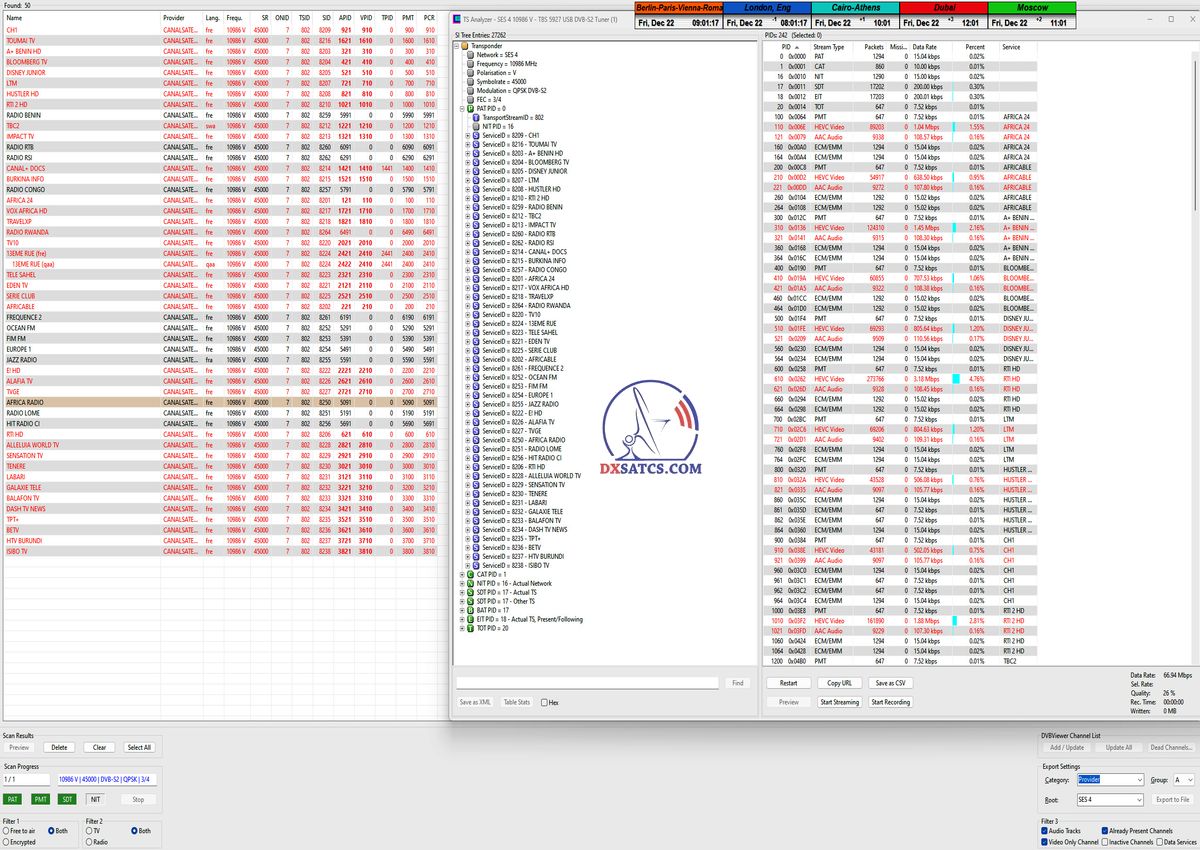Screen dimensions: 1200x850
Task: Expand ServiceID 8209 - CH1 tree node
Action: [x=467, y=135]
